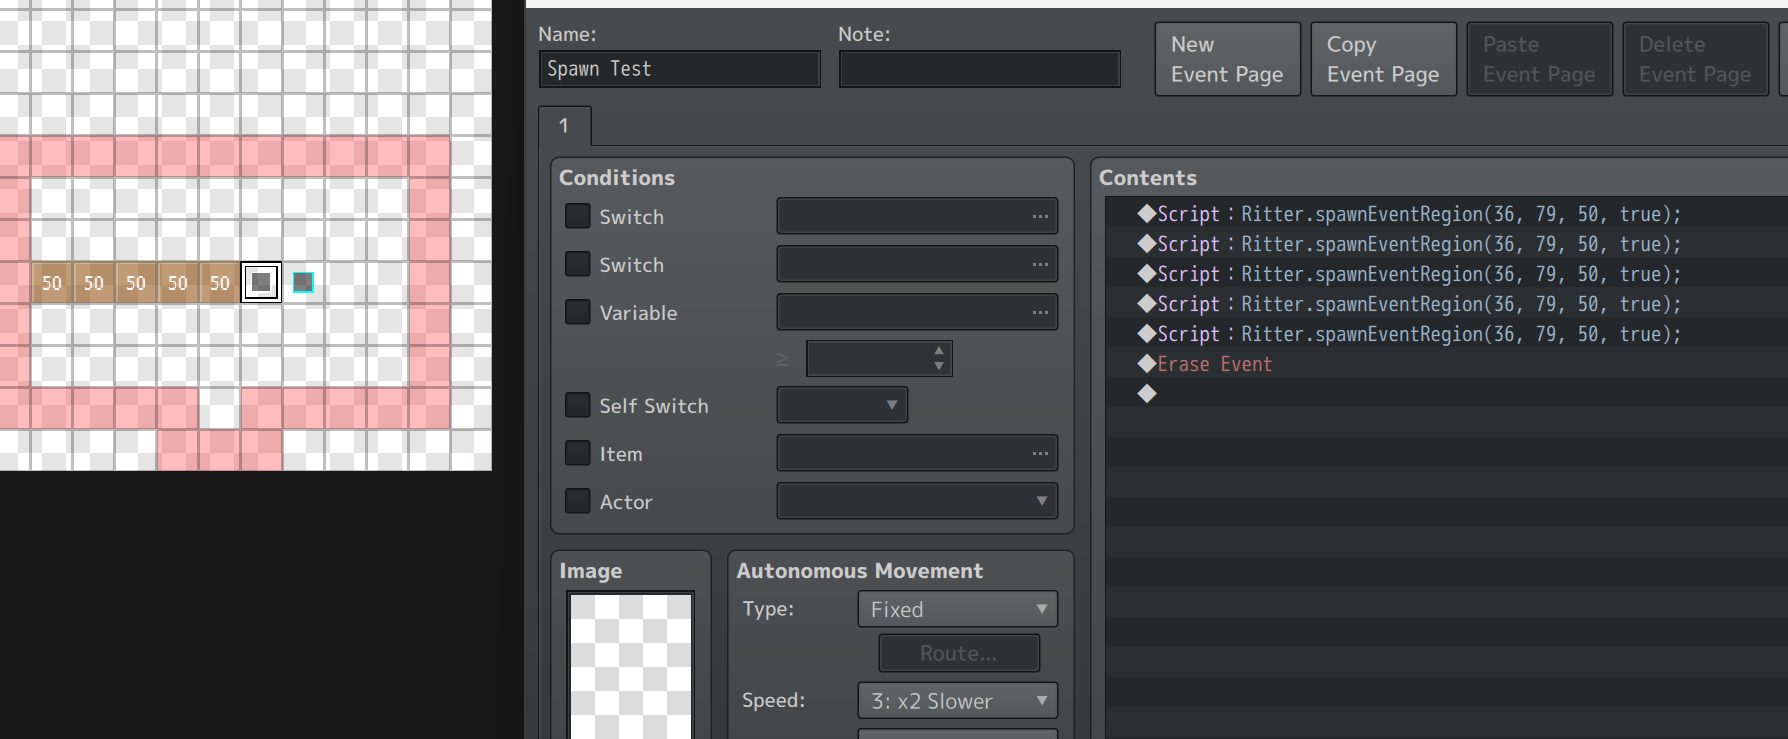
Task: Open the Speed dropdown showing x2 Slower
Action: (957, 701)
